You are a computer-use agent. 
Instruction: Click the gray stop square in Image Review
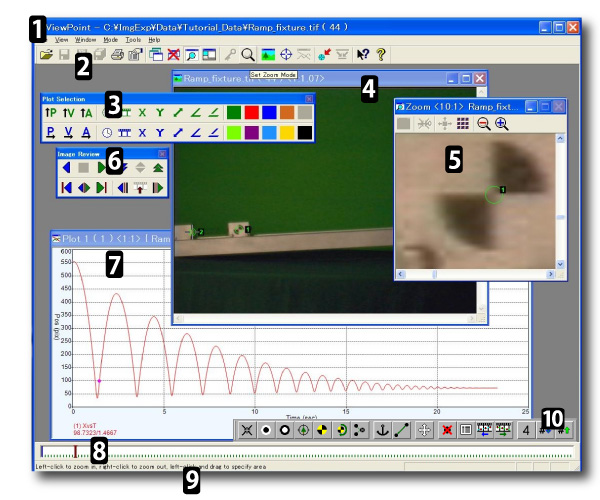[x=84, y=168]
